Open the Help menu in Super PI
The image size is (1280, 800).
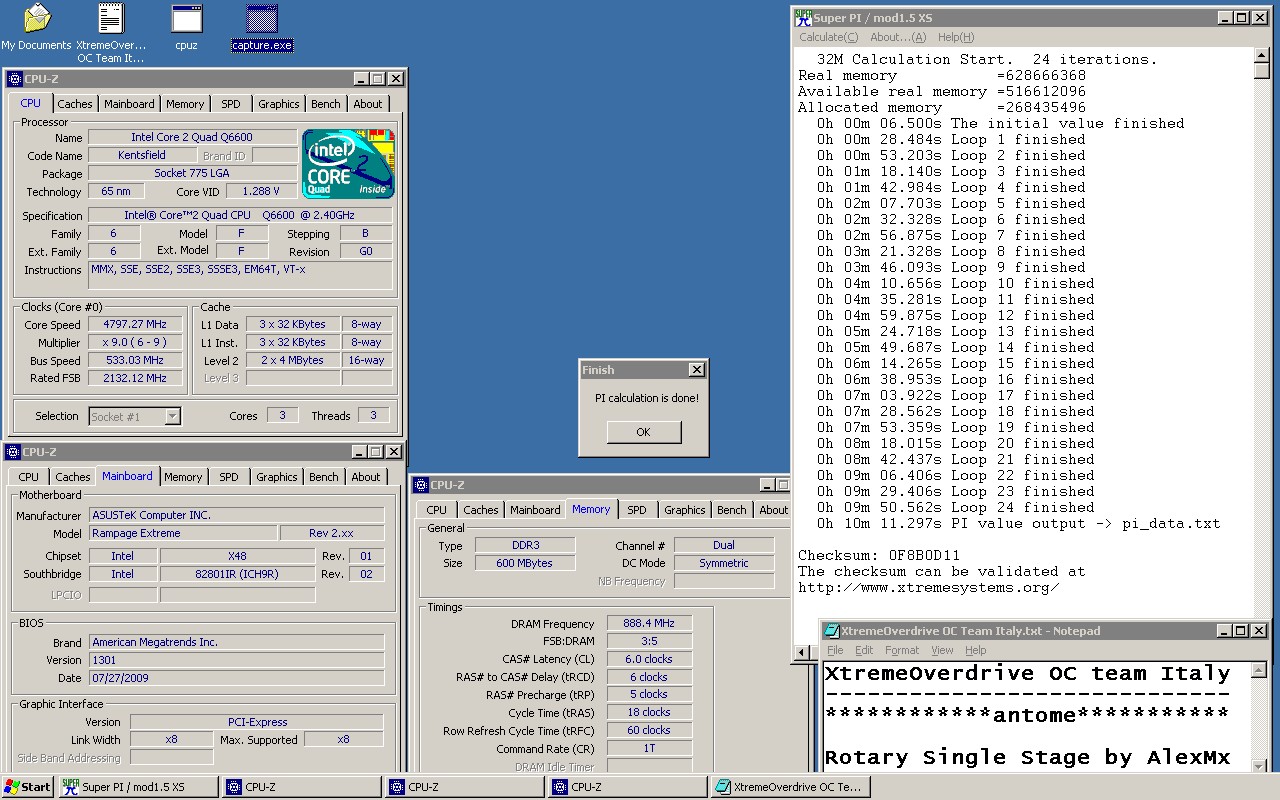[x=956, y=37]
